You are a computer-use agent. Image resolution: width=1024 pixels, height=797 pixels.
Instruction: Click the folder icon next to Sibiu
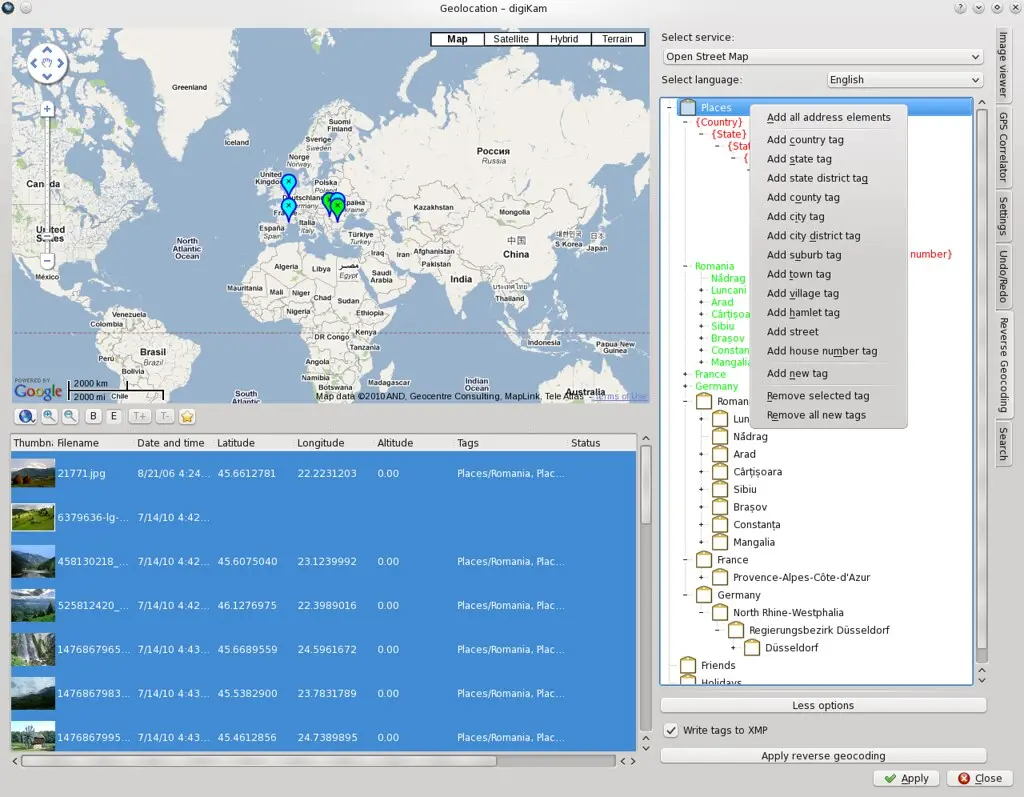[720, 489]
